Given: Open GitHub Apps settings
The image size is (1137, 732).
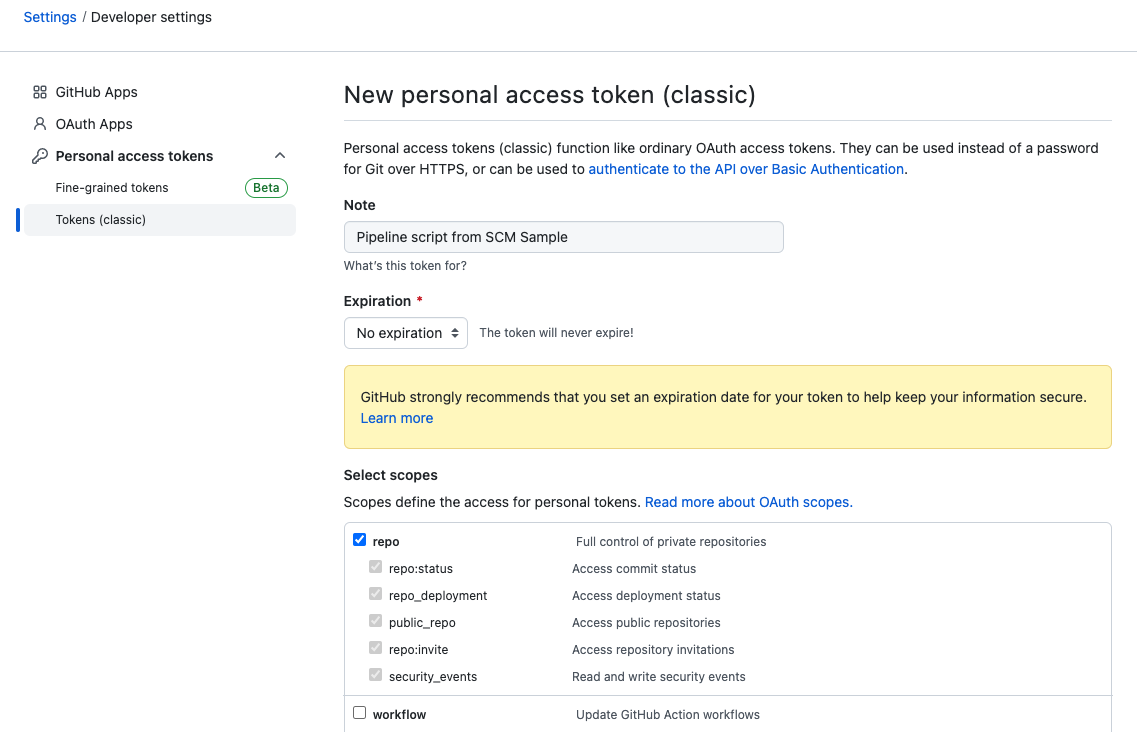Looking at the screenshot, I should pyautogui.click(x=95, y=91).
